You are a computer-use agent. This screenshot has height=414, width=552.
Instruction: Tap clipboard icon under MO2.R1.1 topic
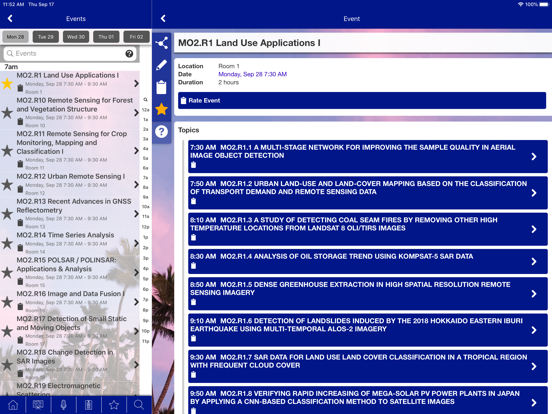click(193, 165)
